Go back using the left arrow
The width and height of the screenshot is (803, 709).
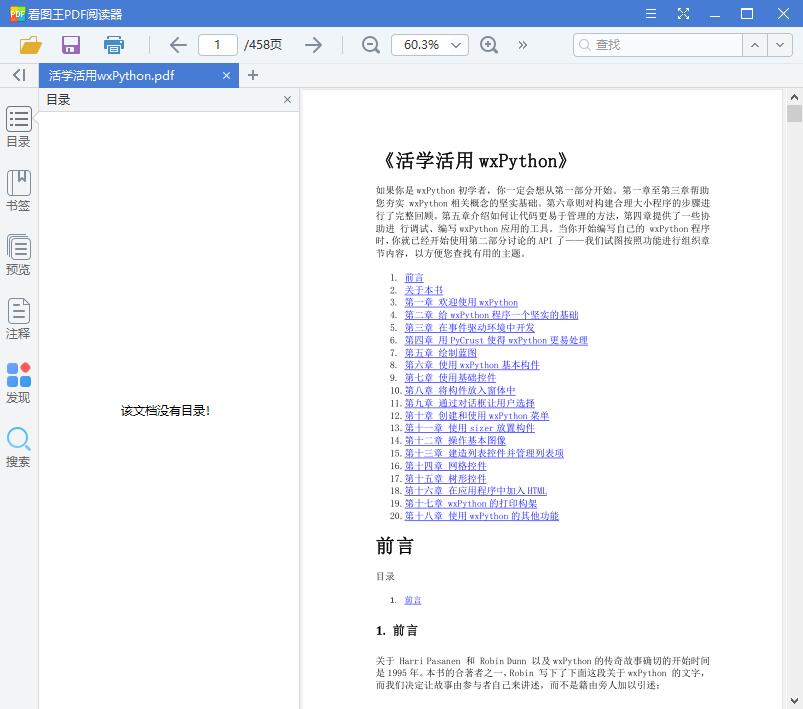point(177,45)
